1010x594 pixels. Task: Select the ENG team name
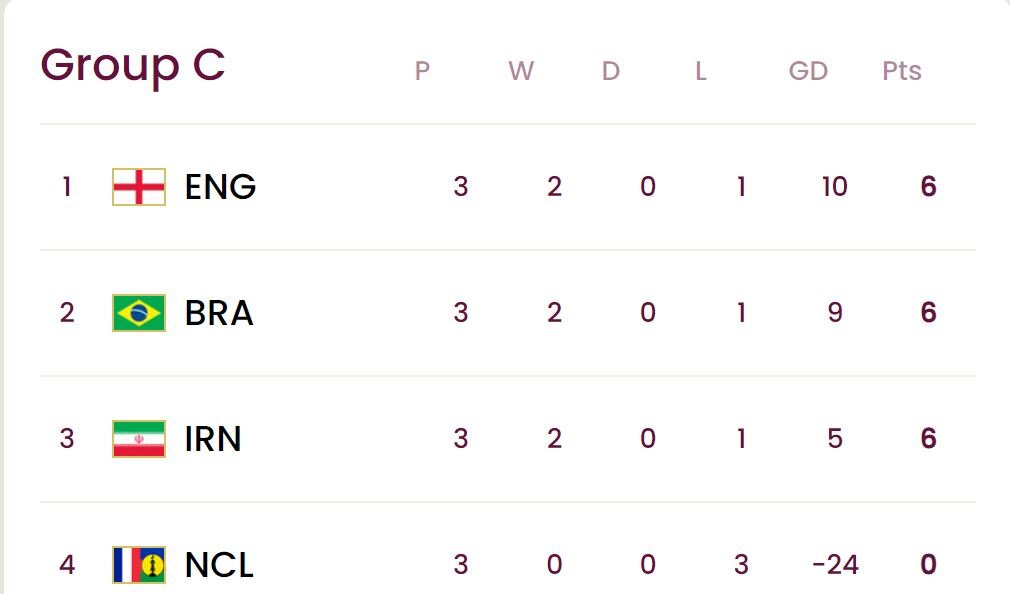(220, 187)
